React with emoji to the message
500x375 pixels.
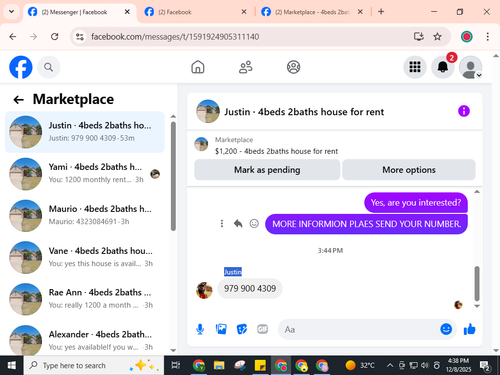click(254, 224)
